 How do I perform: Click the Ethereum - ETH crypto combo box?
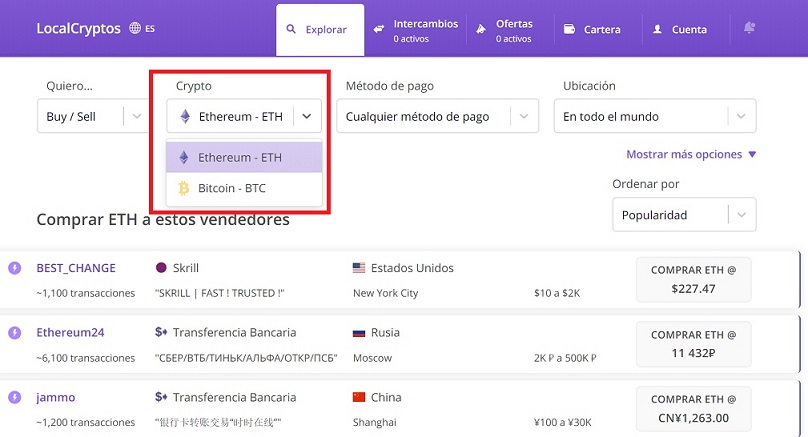pyautogui.click(x=244, y=116)
